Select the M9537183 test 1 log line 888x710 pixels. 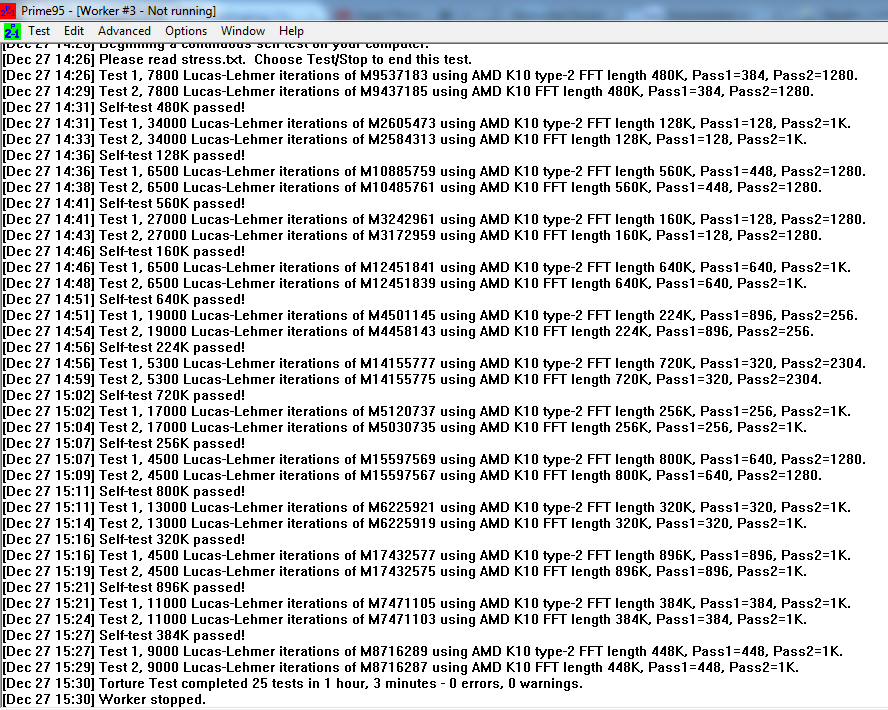(x=430, y=75)
